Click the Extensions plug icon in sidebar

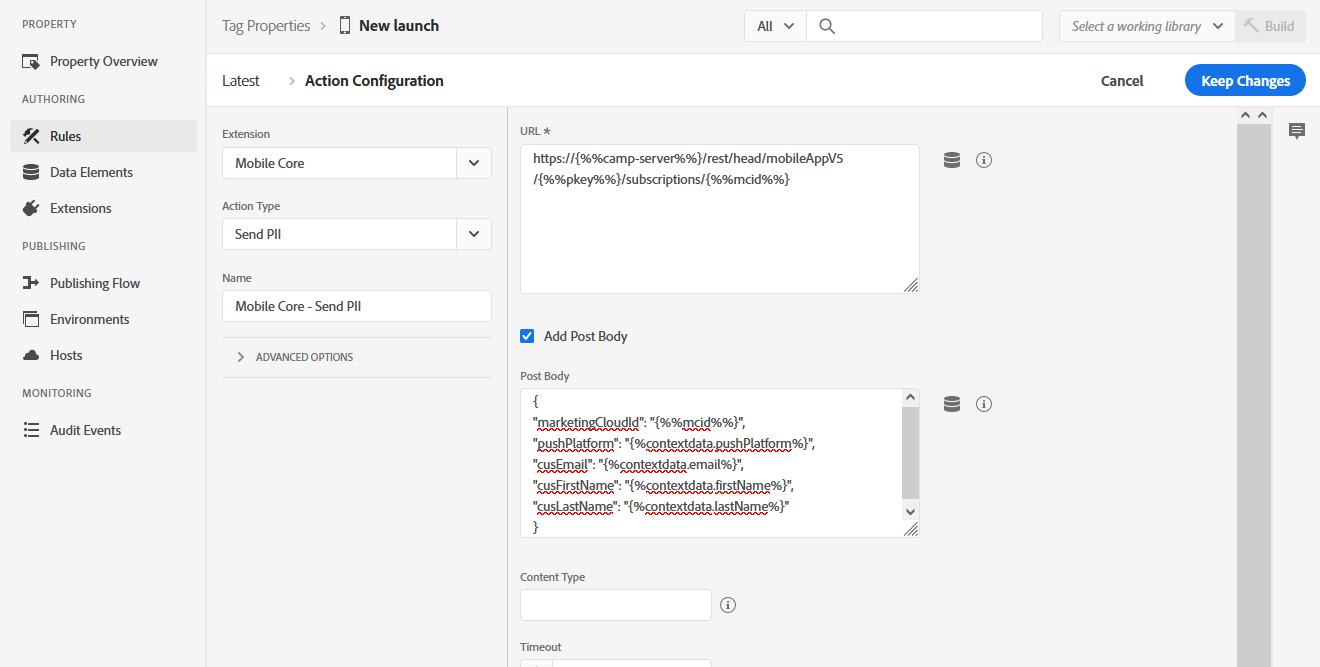tap(30, 208)
